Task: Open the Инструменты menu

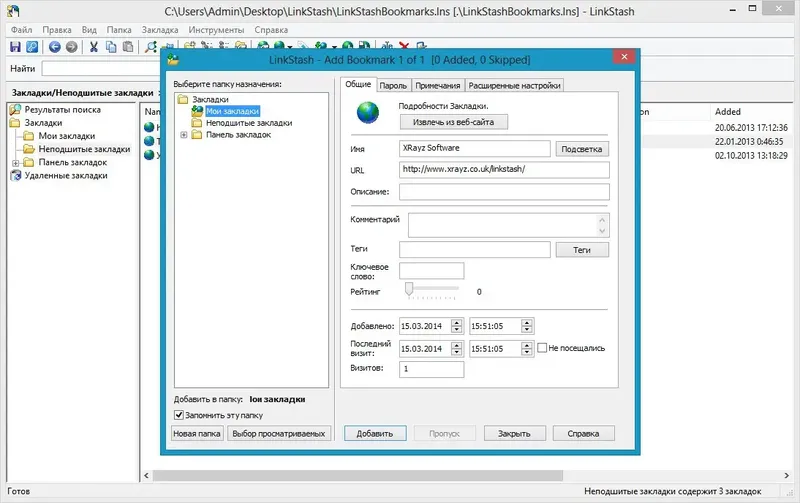Action: pos(216,30)
